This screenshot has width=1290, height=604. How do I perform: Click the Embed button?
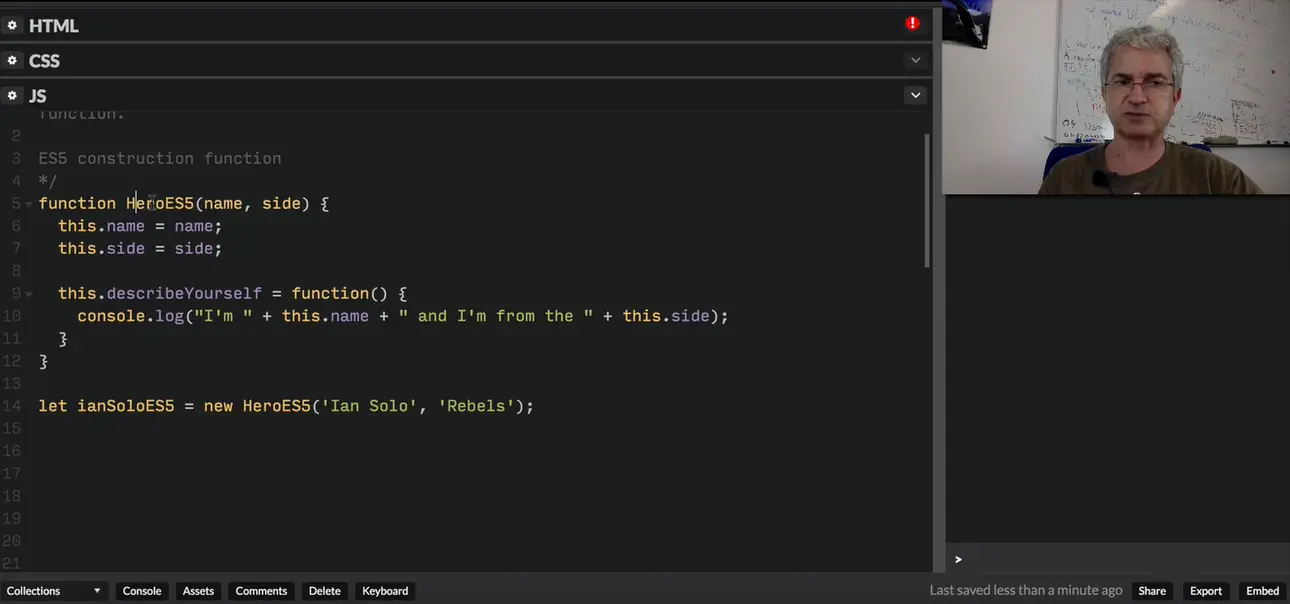click(1263, 591)
